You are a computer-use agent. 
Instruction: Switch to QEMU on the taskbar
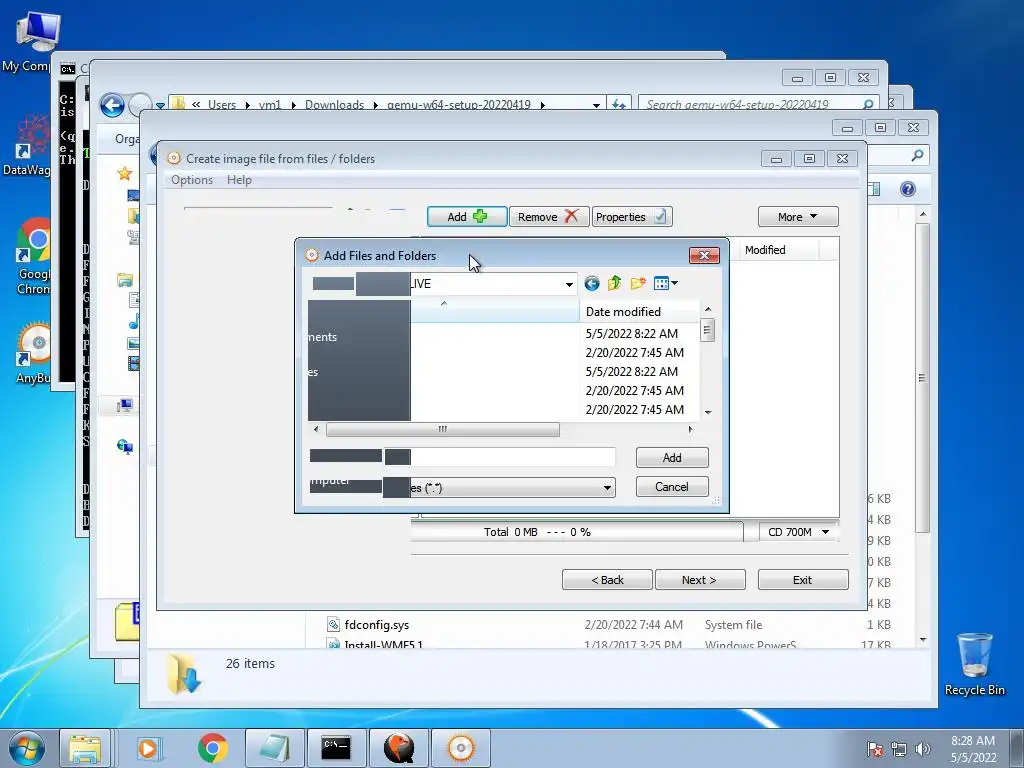pos(399,748)
